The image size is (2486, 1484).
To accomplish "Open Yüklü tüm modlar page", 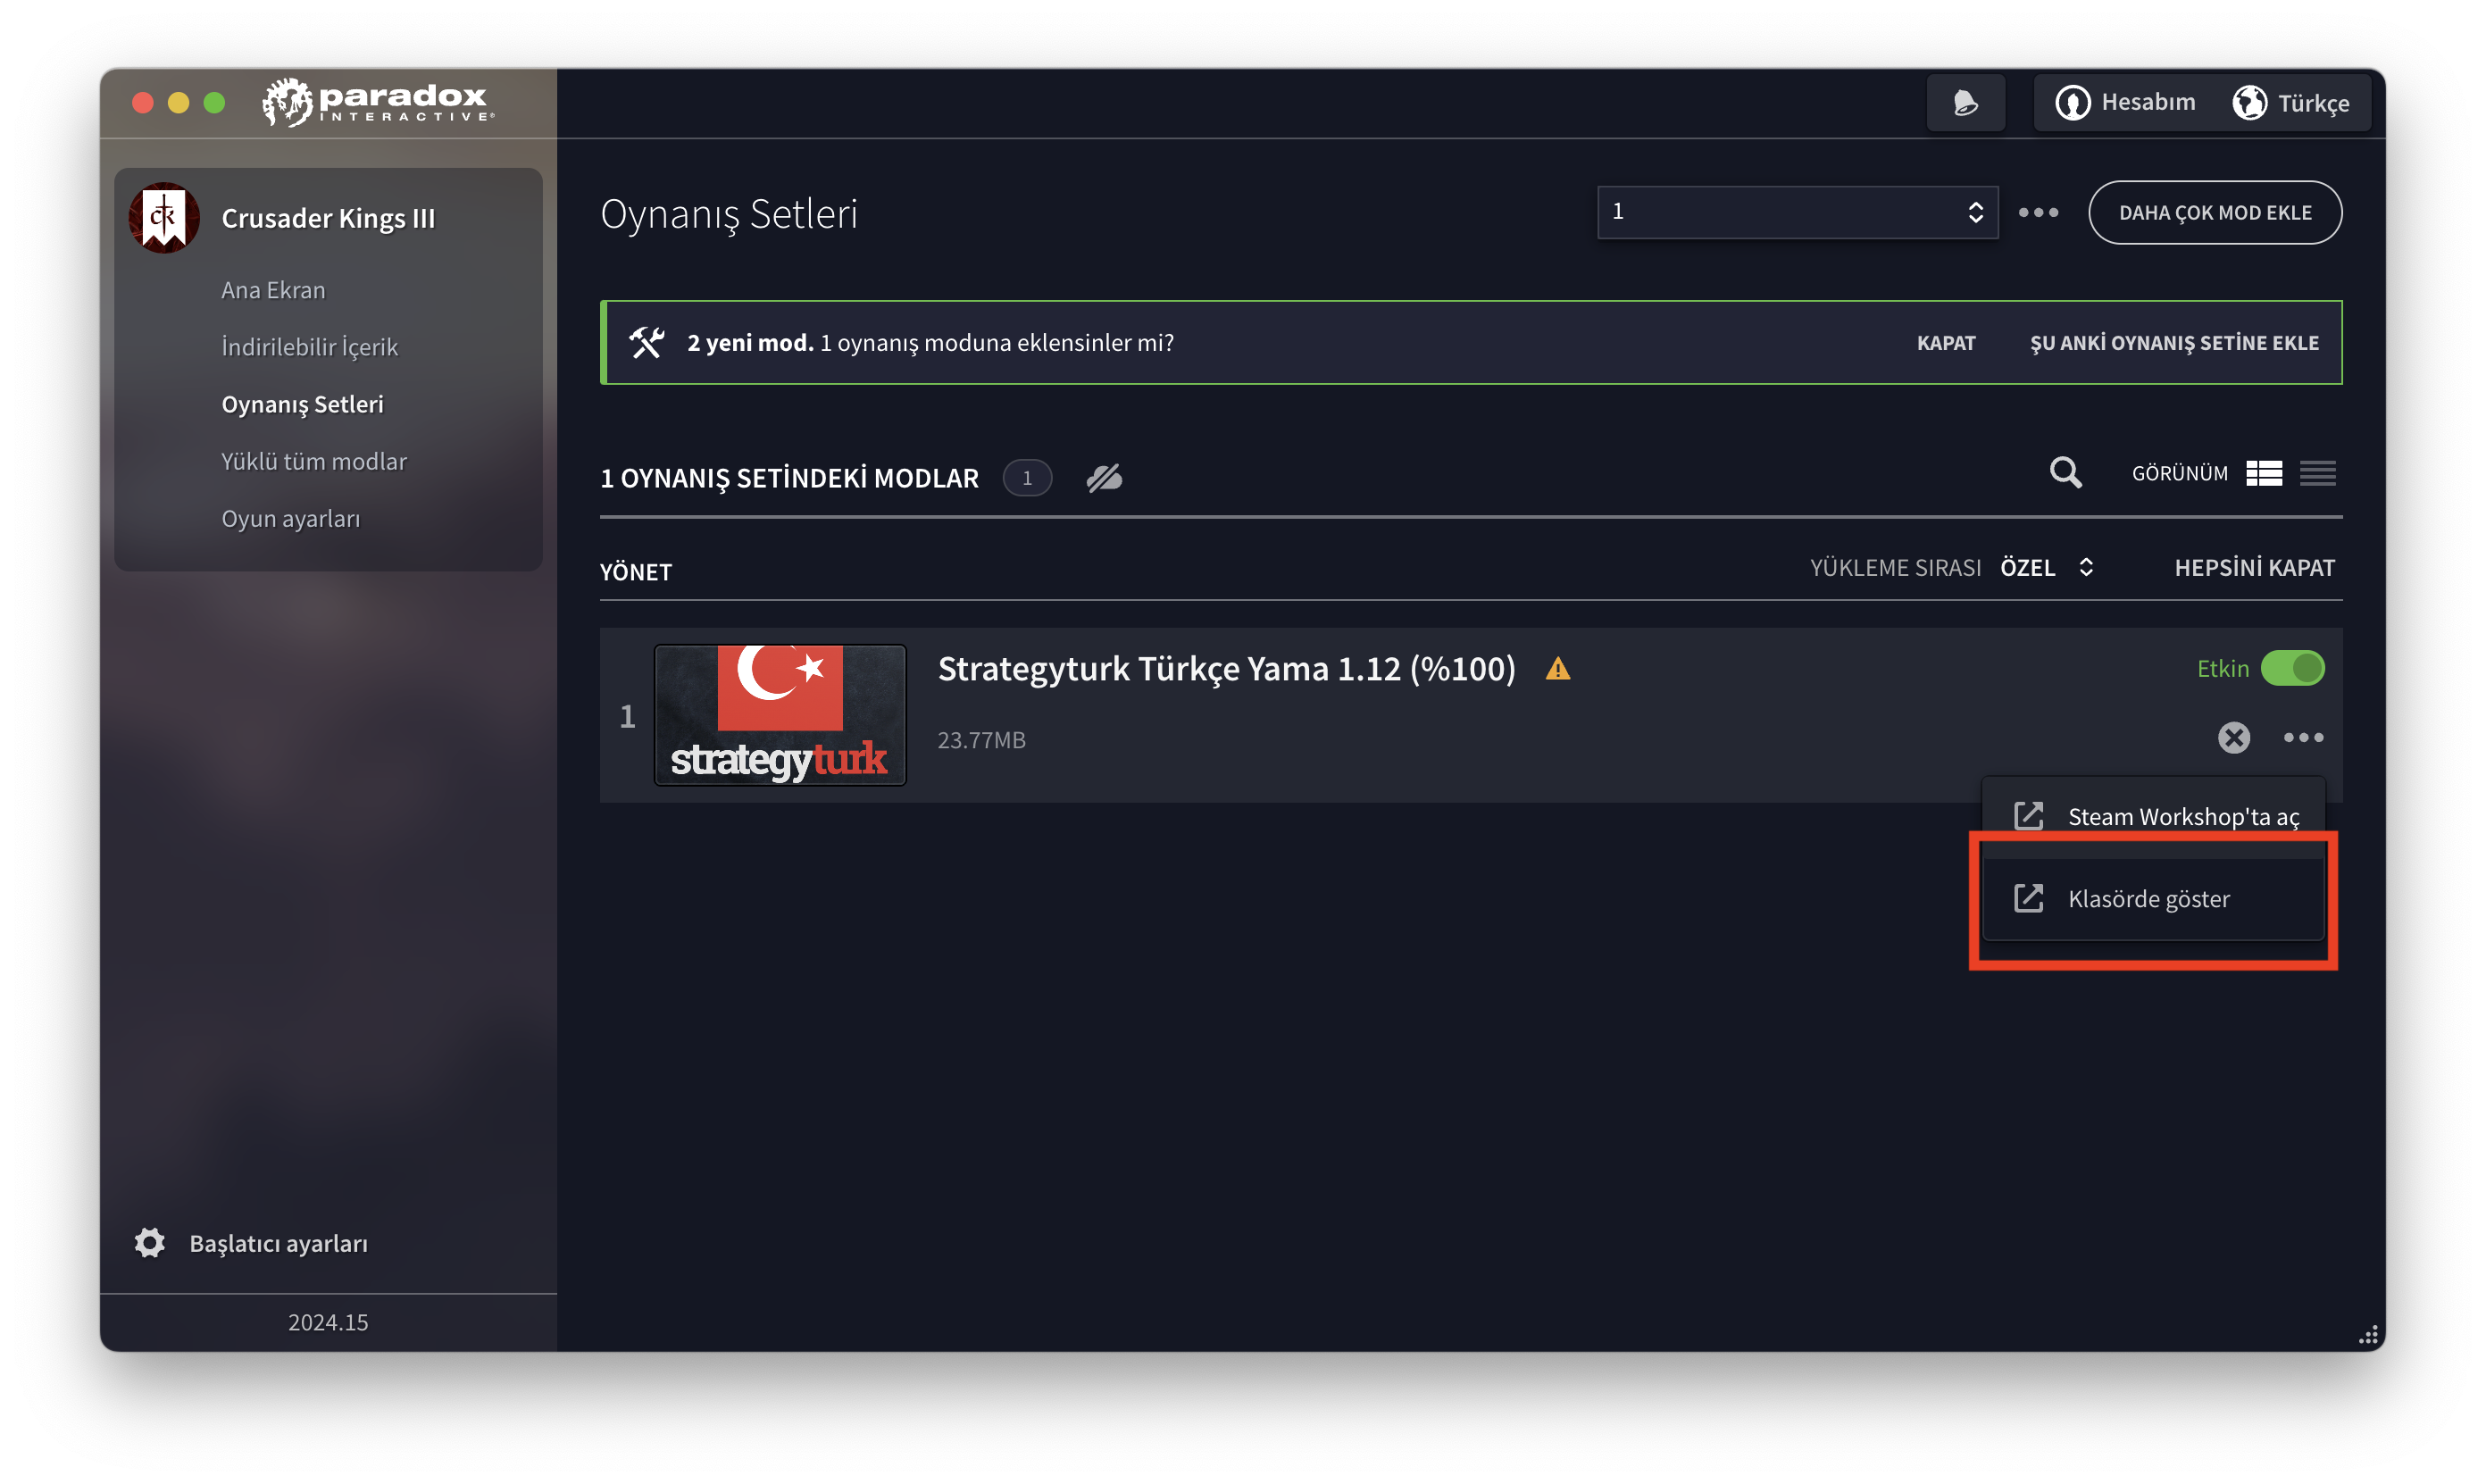I will point(314,461).
